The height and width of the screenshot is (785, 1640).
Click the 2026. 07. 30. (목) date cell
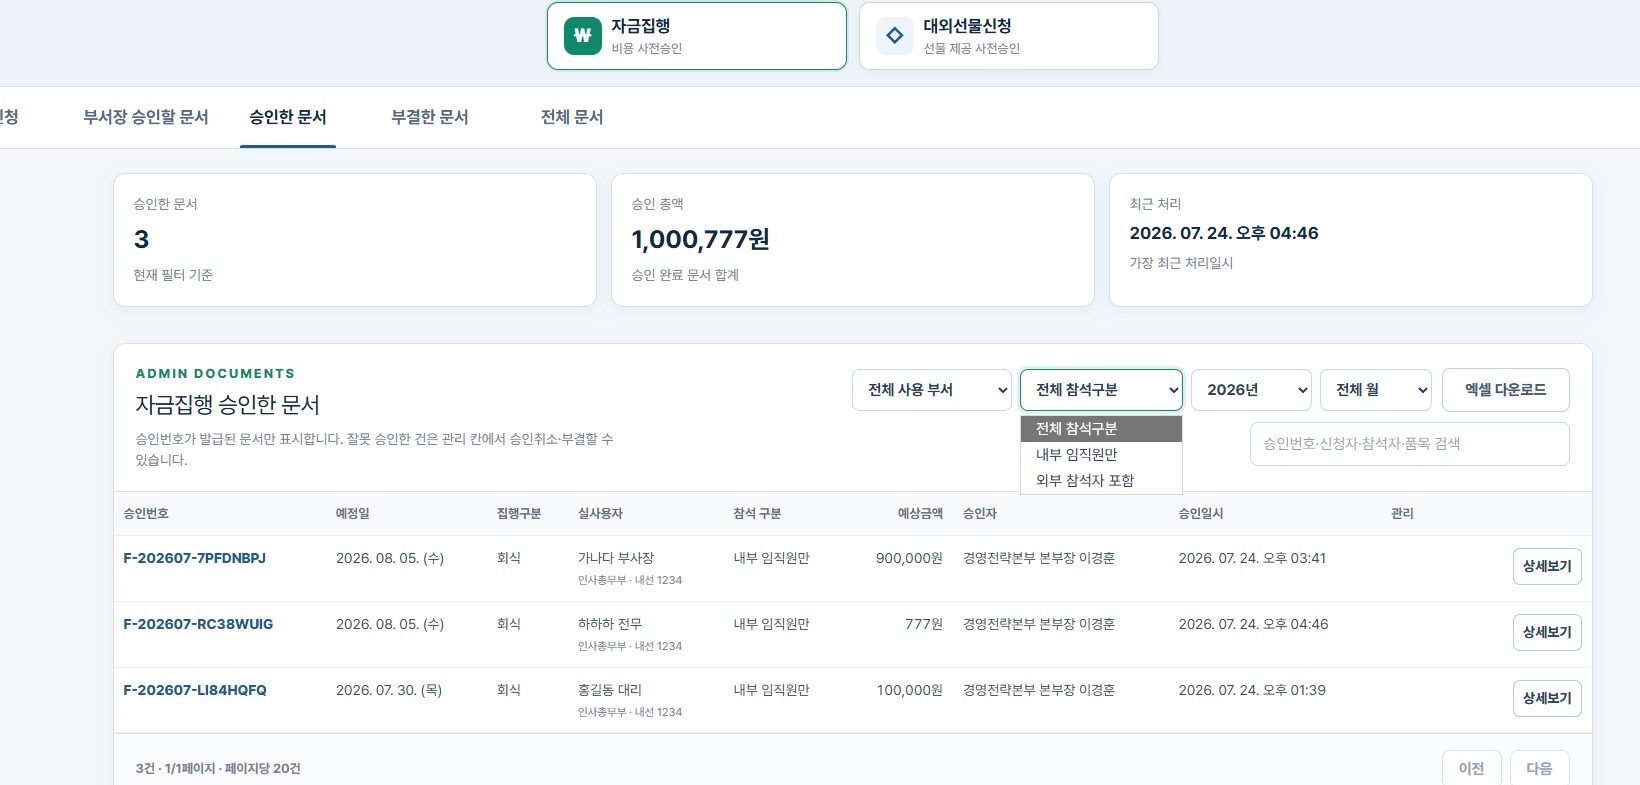389,690
